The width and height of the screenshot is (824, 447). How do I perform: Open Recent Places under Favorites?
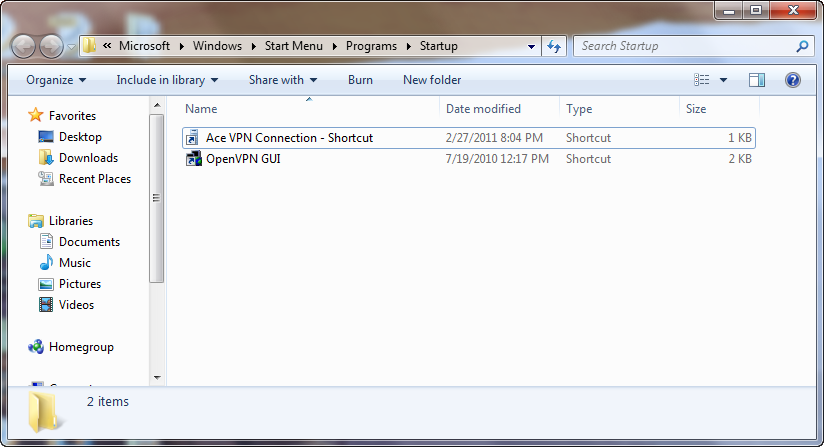click(x=95, y=179)
